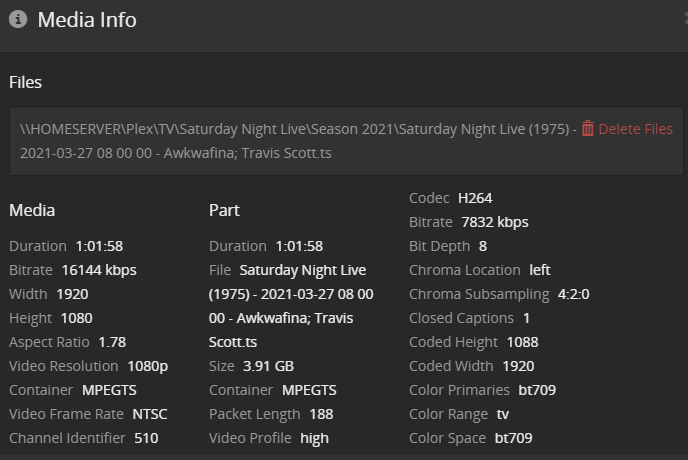Close the Media Info dialog
Screen dimensions: 688x460
click(683, 15)
